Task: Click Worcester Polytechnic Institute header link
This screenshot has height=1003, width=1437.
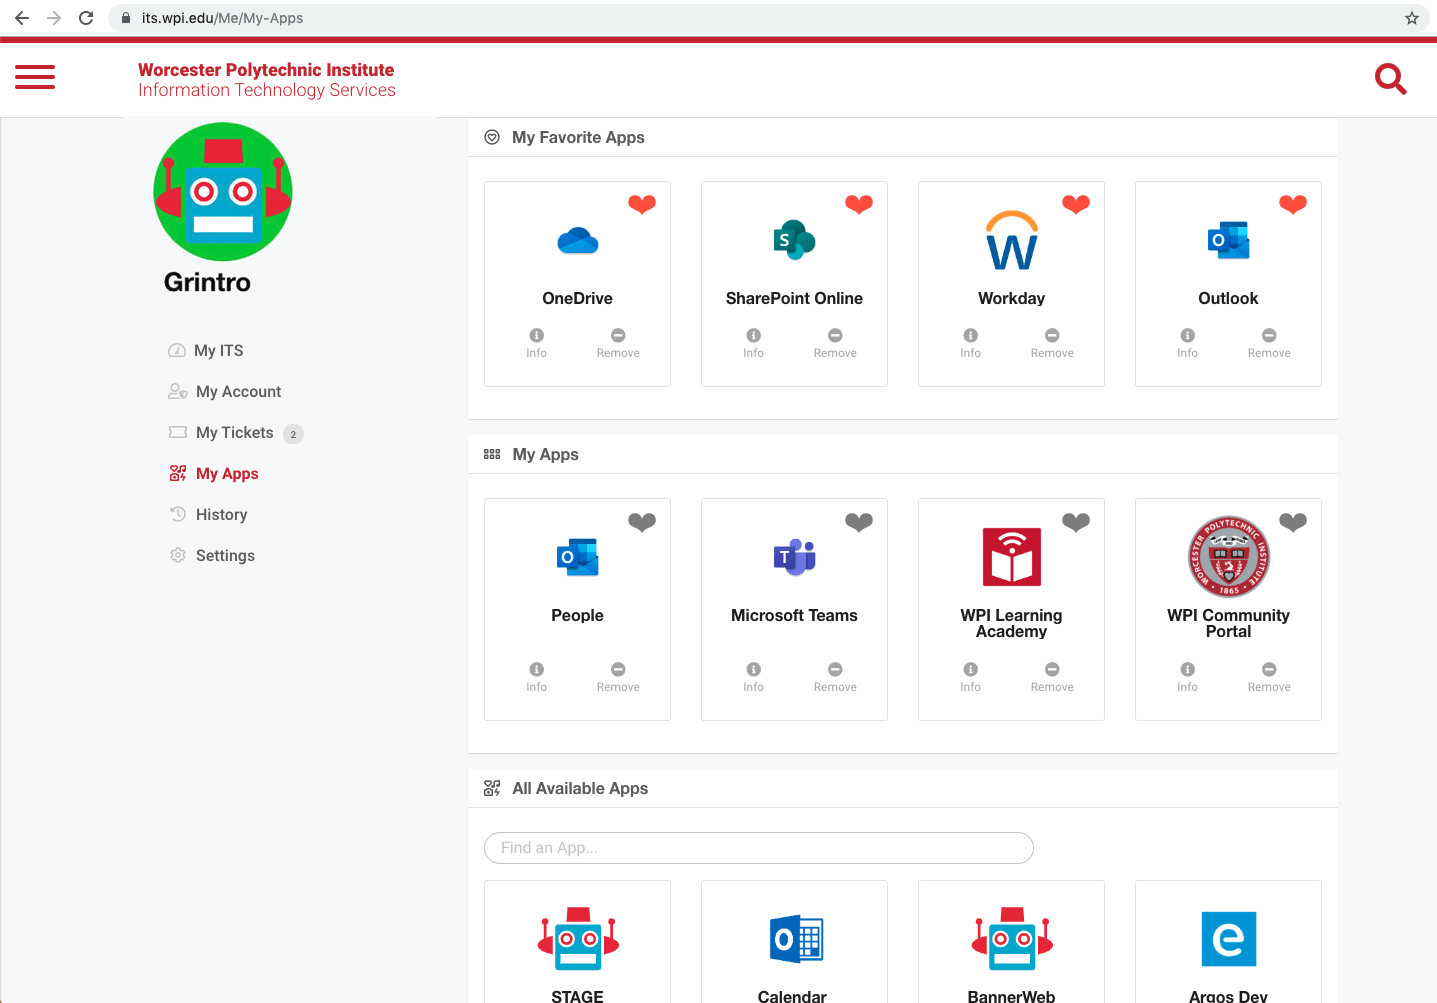Action: tap(266, 70)
